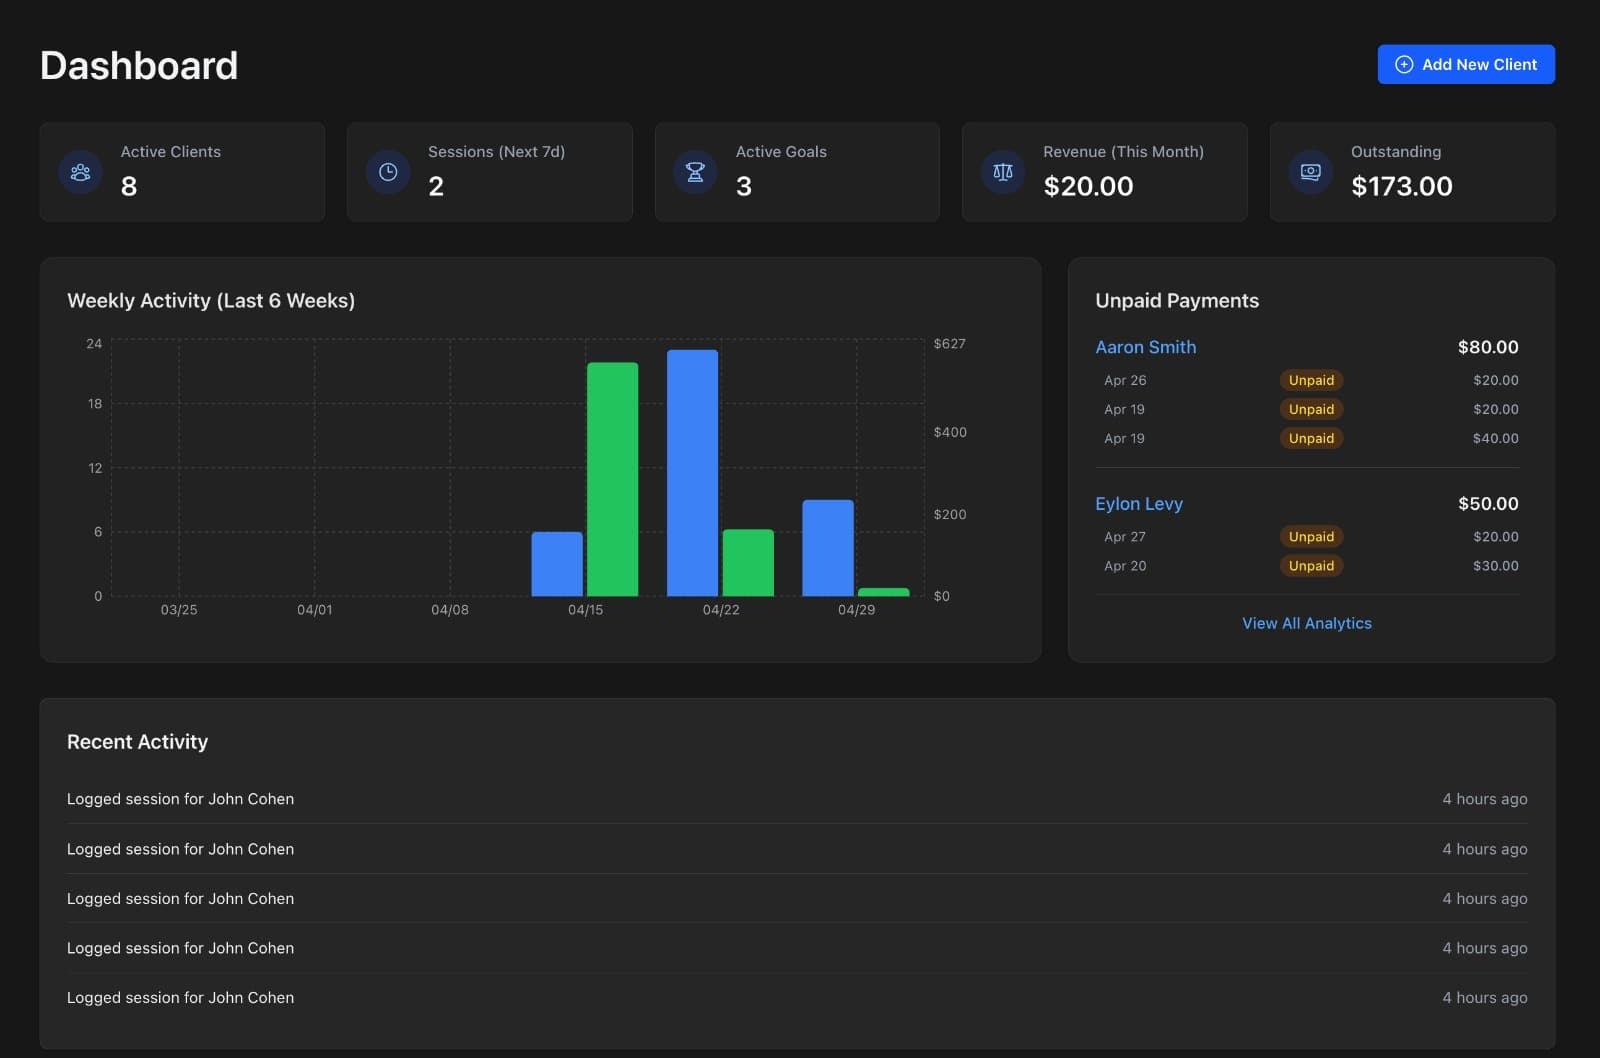
Task: Click the $40.00 unpaid amount for Aaron Smith
Action: (x=1495, y=438)
